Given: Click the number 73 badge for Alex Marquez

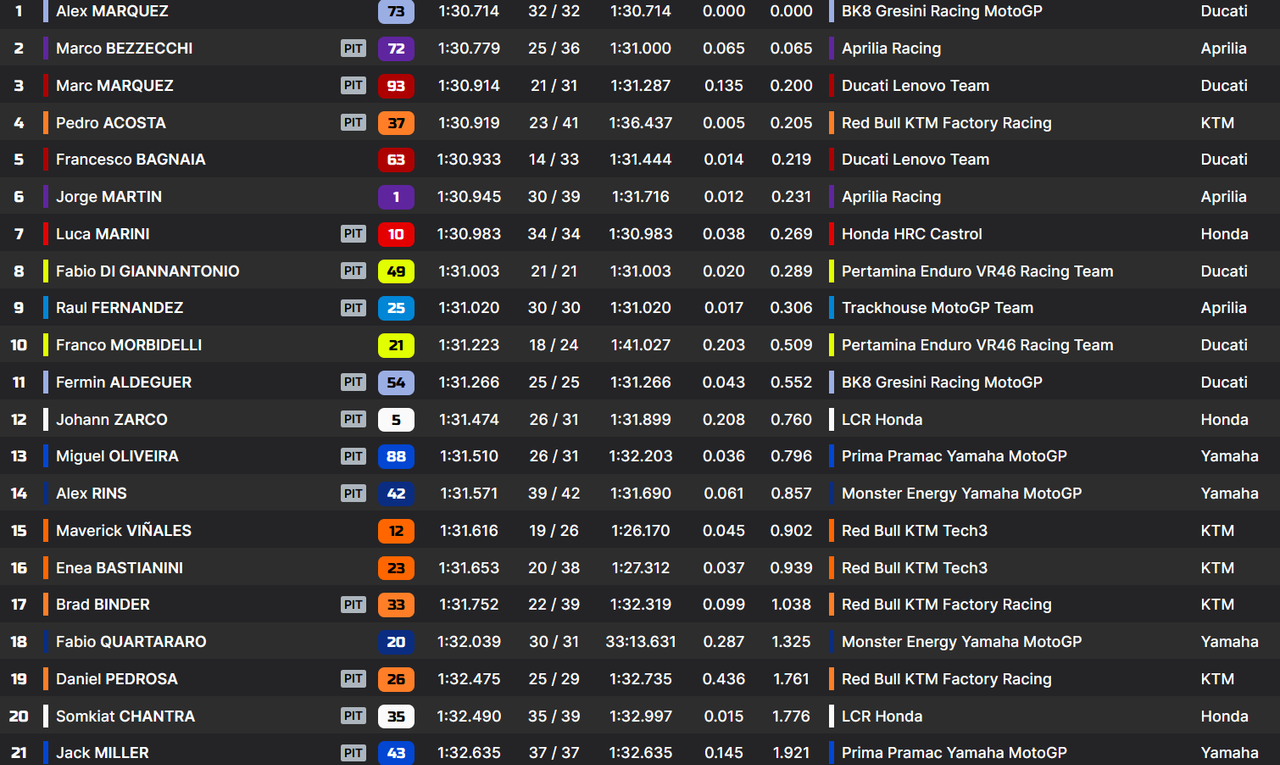Looking at the screenshot, I should point(396,11).
